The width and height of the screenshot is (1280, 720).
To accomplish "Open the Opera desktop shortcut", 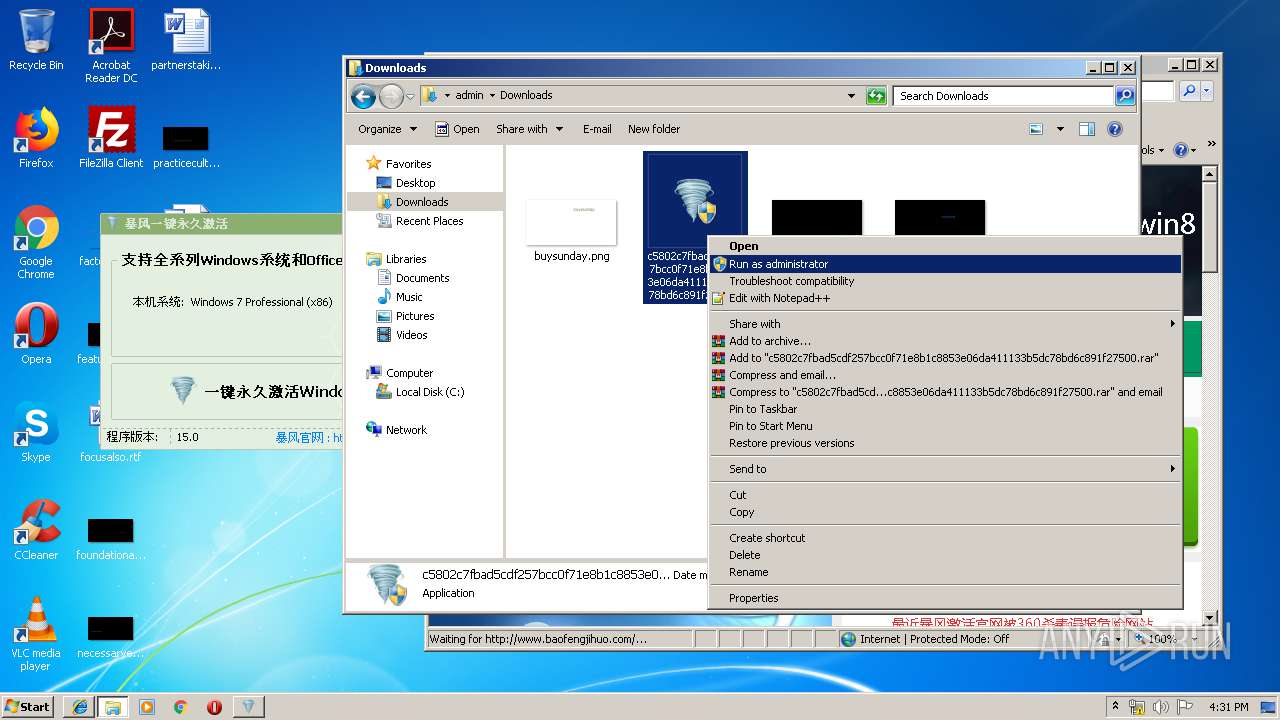I will point(36,333).
